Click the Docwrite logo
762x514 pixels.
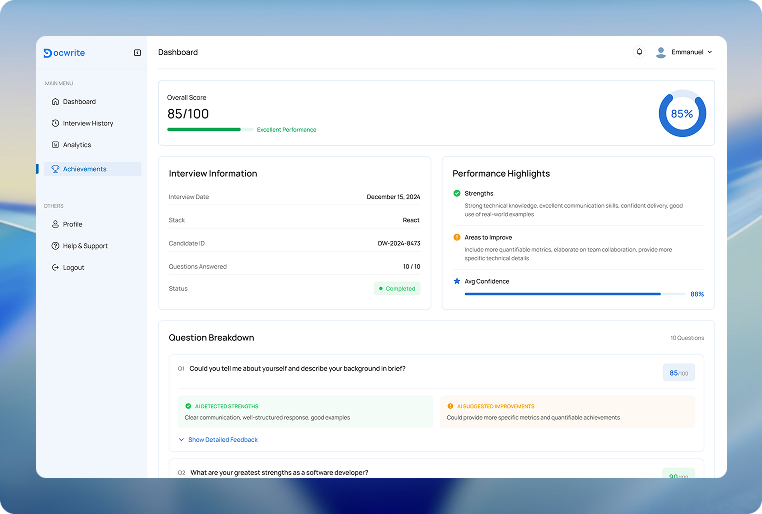pos(64,53)
